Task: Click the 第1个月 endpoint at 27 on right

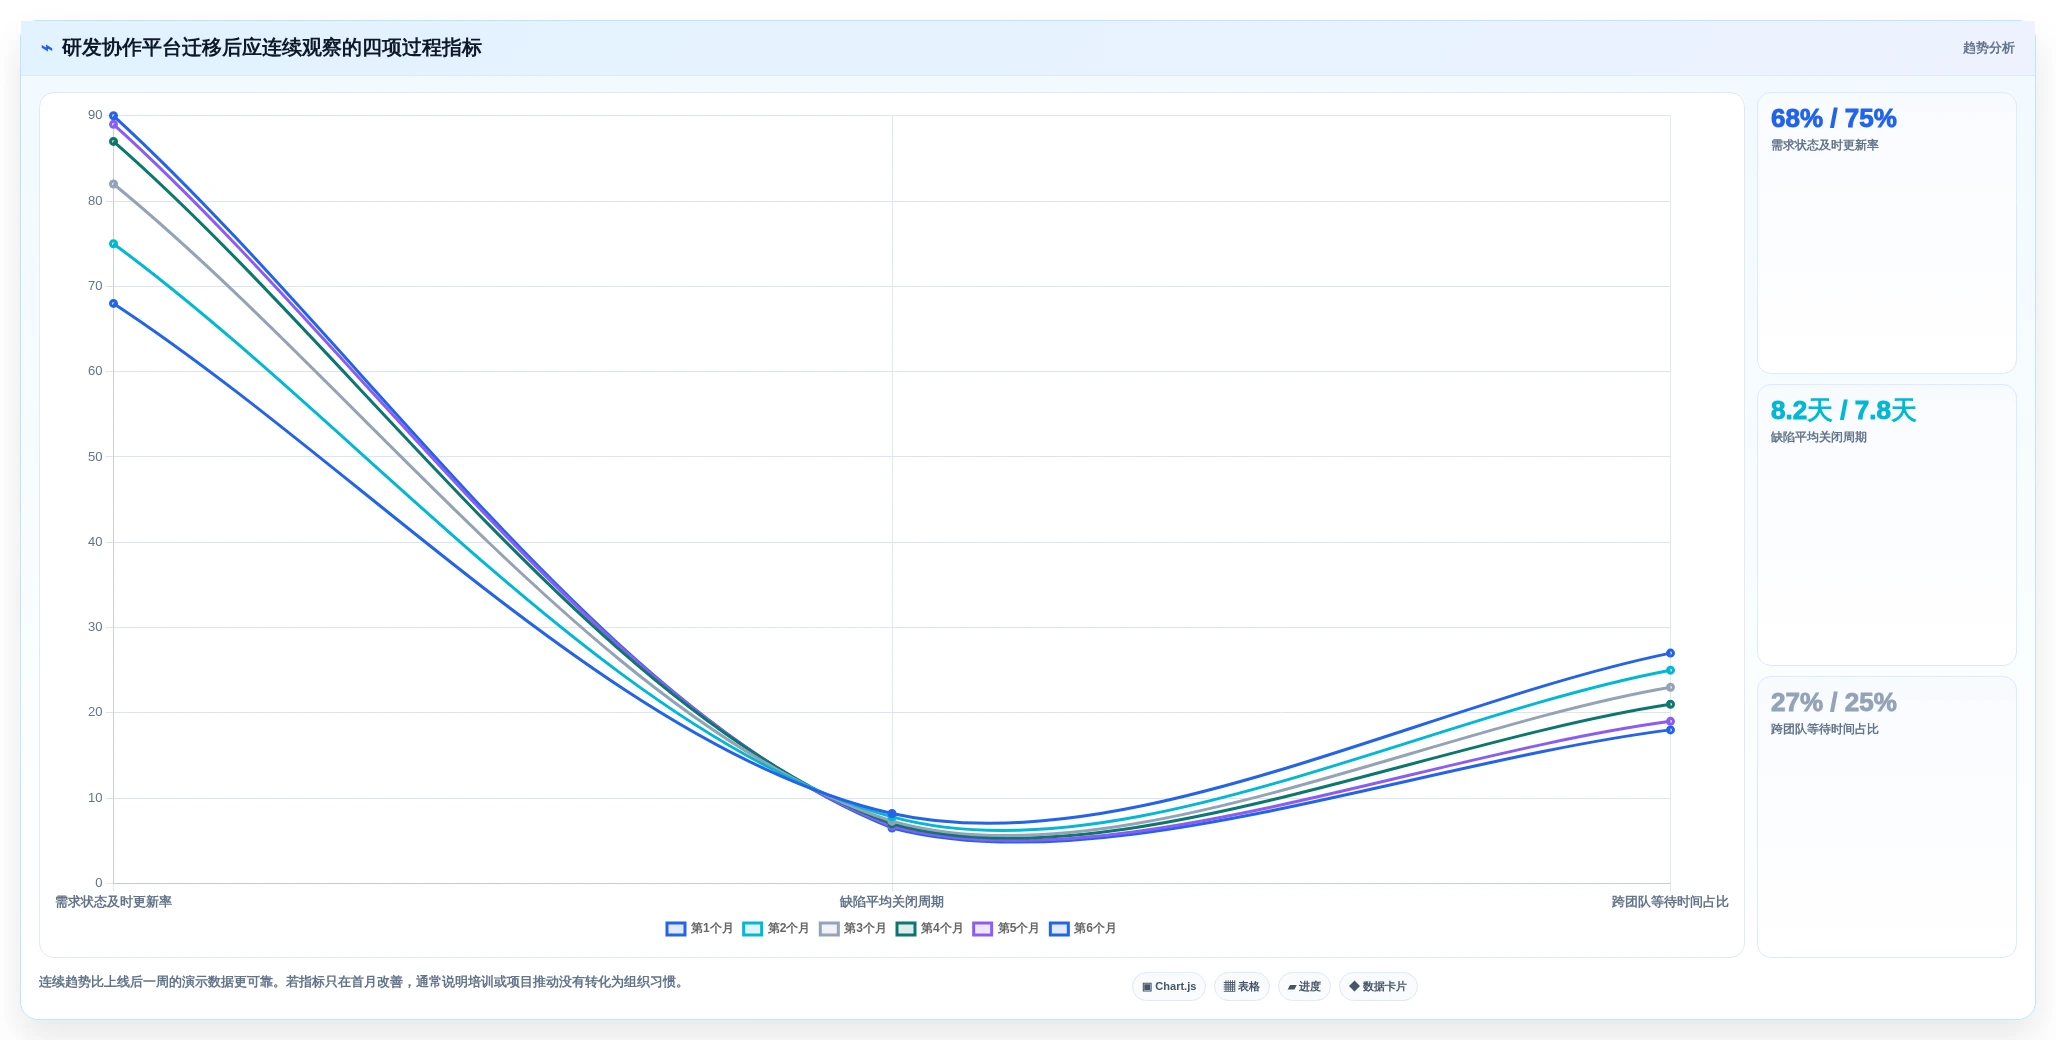Action: [x=1670, y=653]
